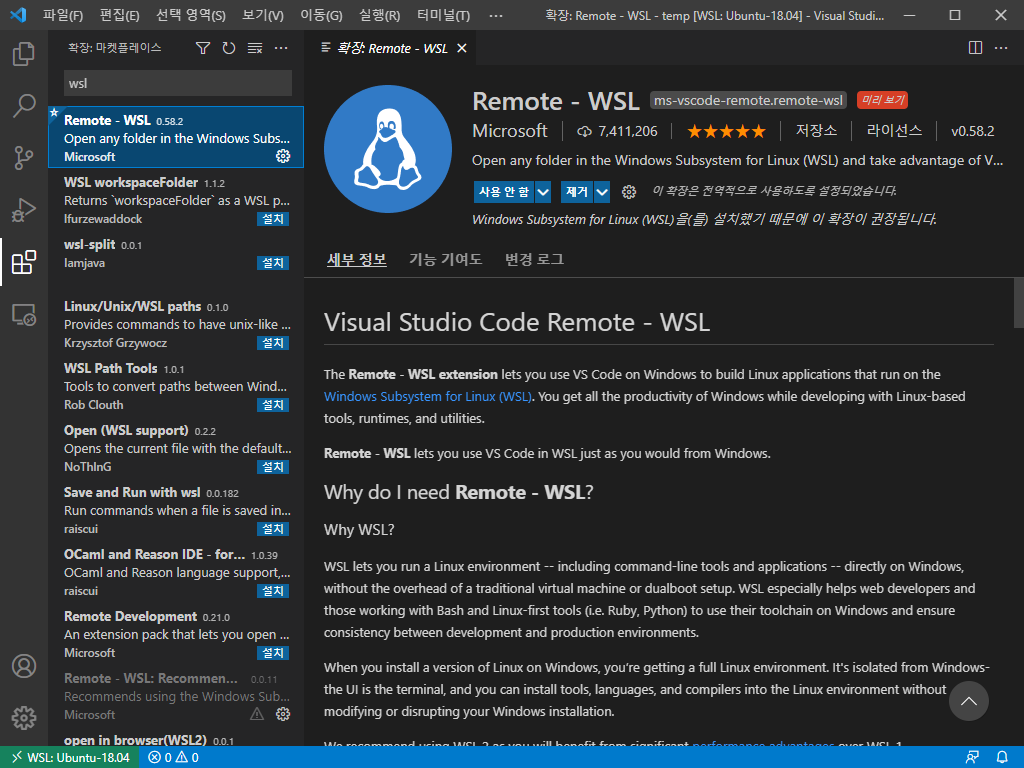The image size is (1024, 768).
Task: Install Open (WSL support) extension
Action: pyautogui.click(x=273, y=467)
